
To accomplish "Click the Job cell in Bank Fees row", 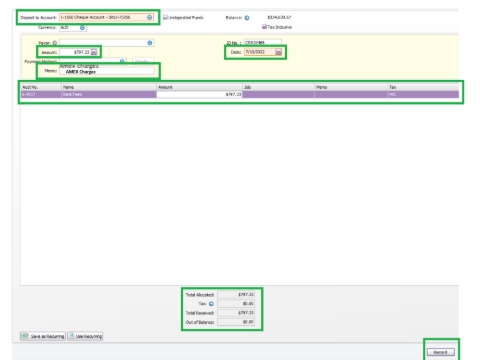I will 278,94.
